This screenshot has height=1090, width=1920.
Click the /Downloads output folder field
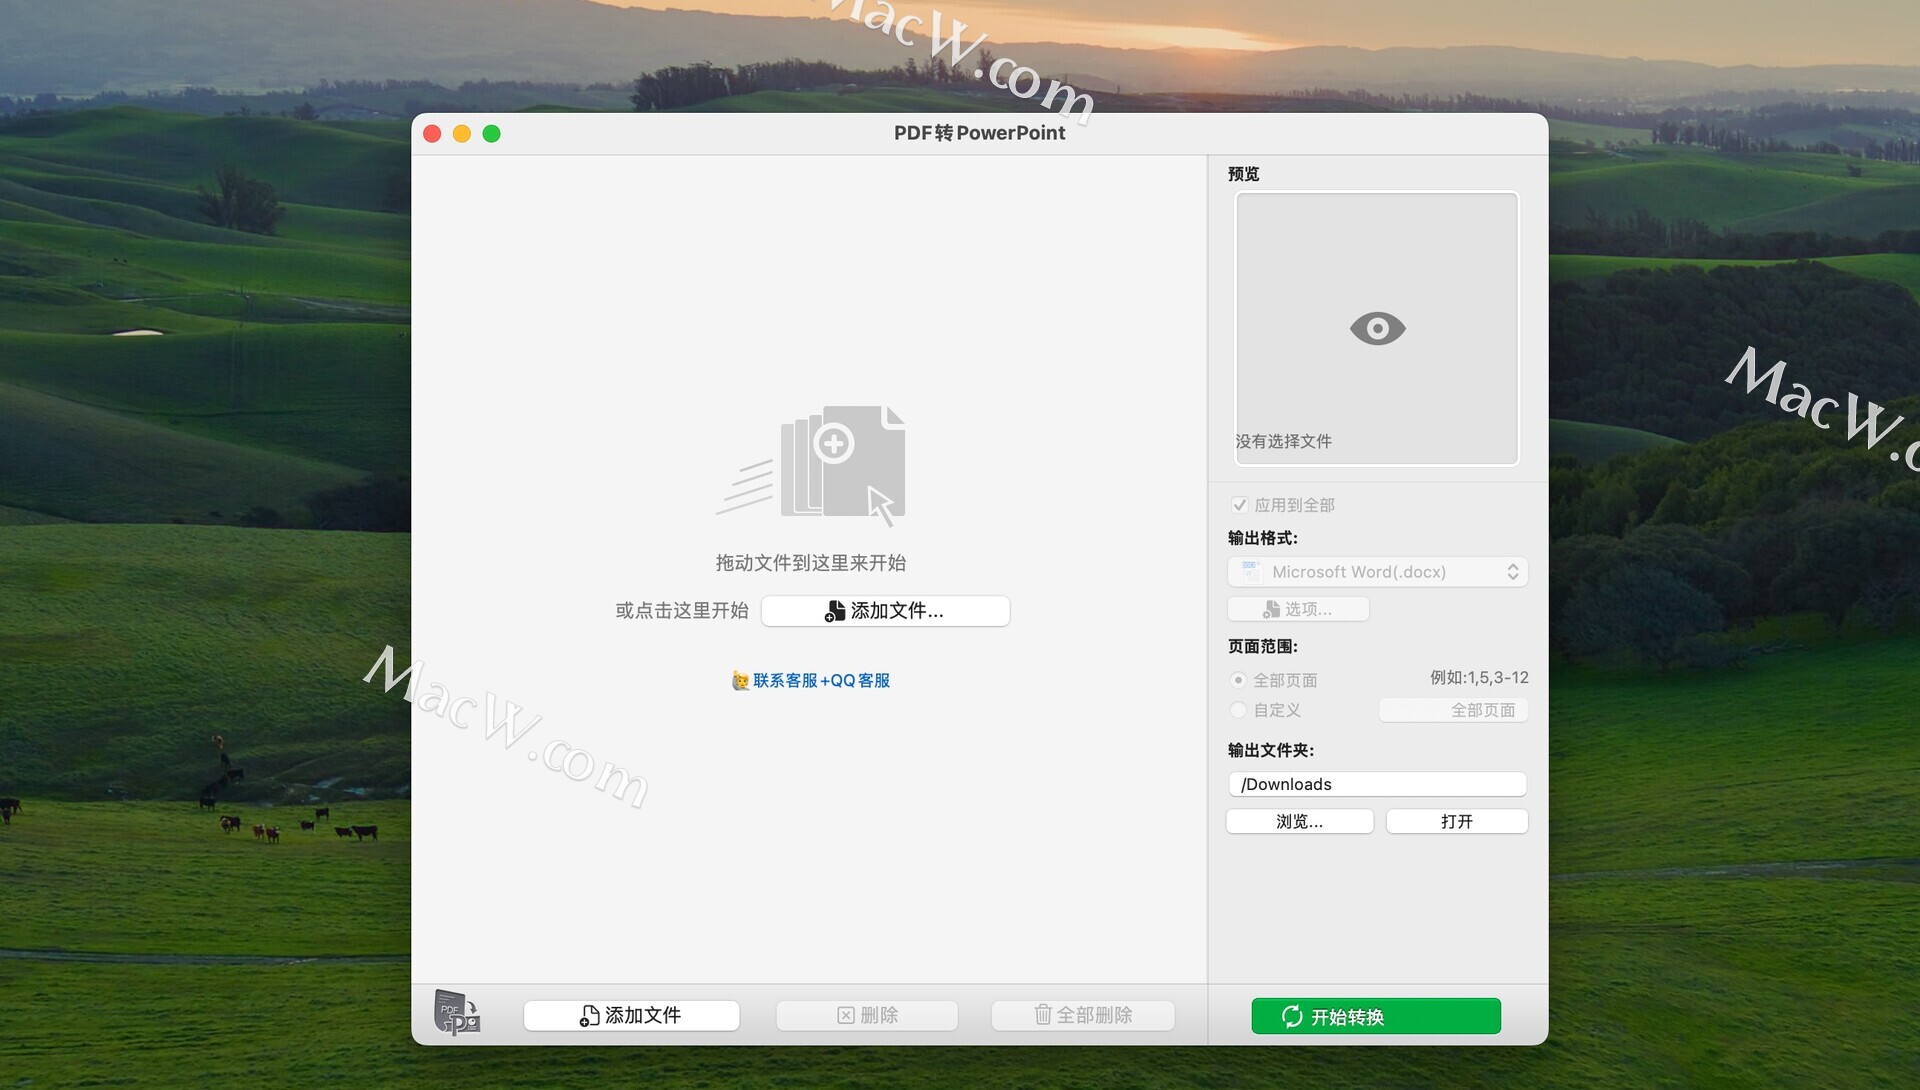tap(1377, 784)
